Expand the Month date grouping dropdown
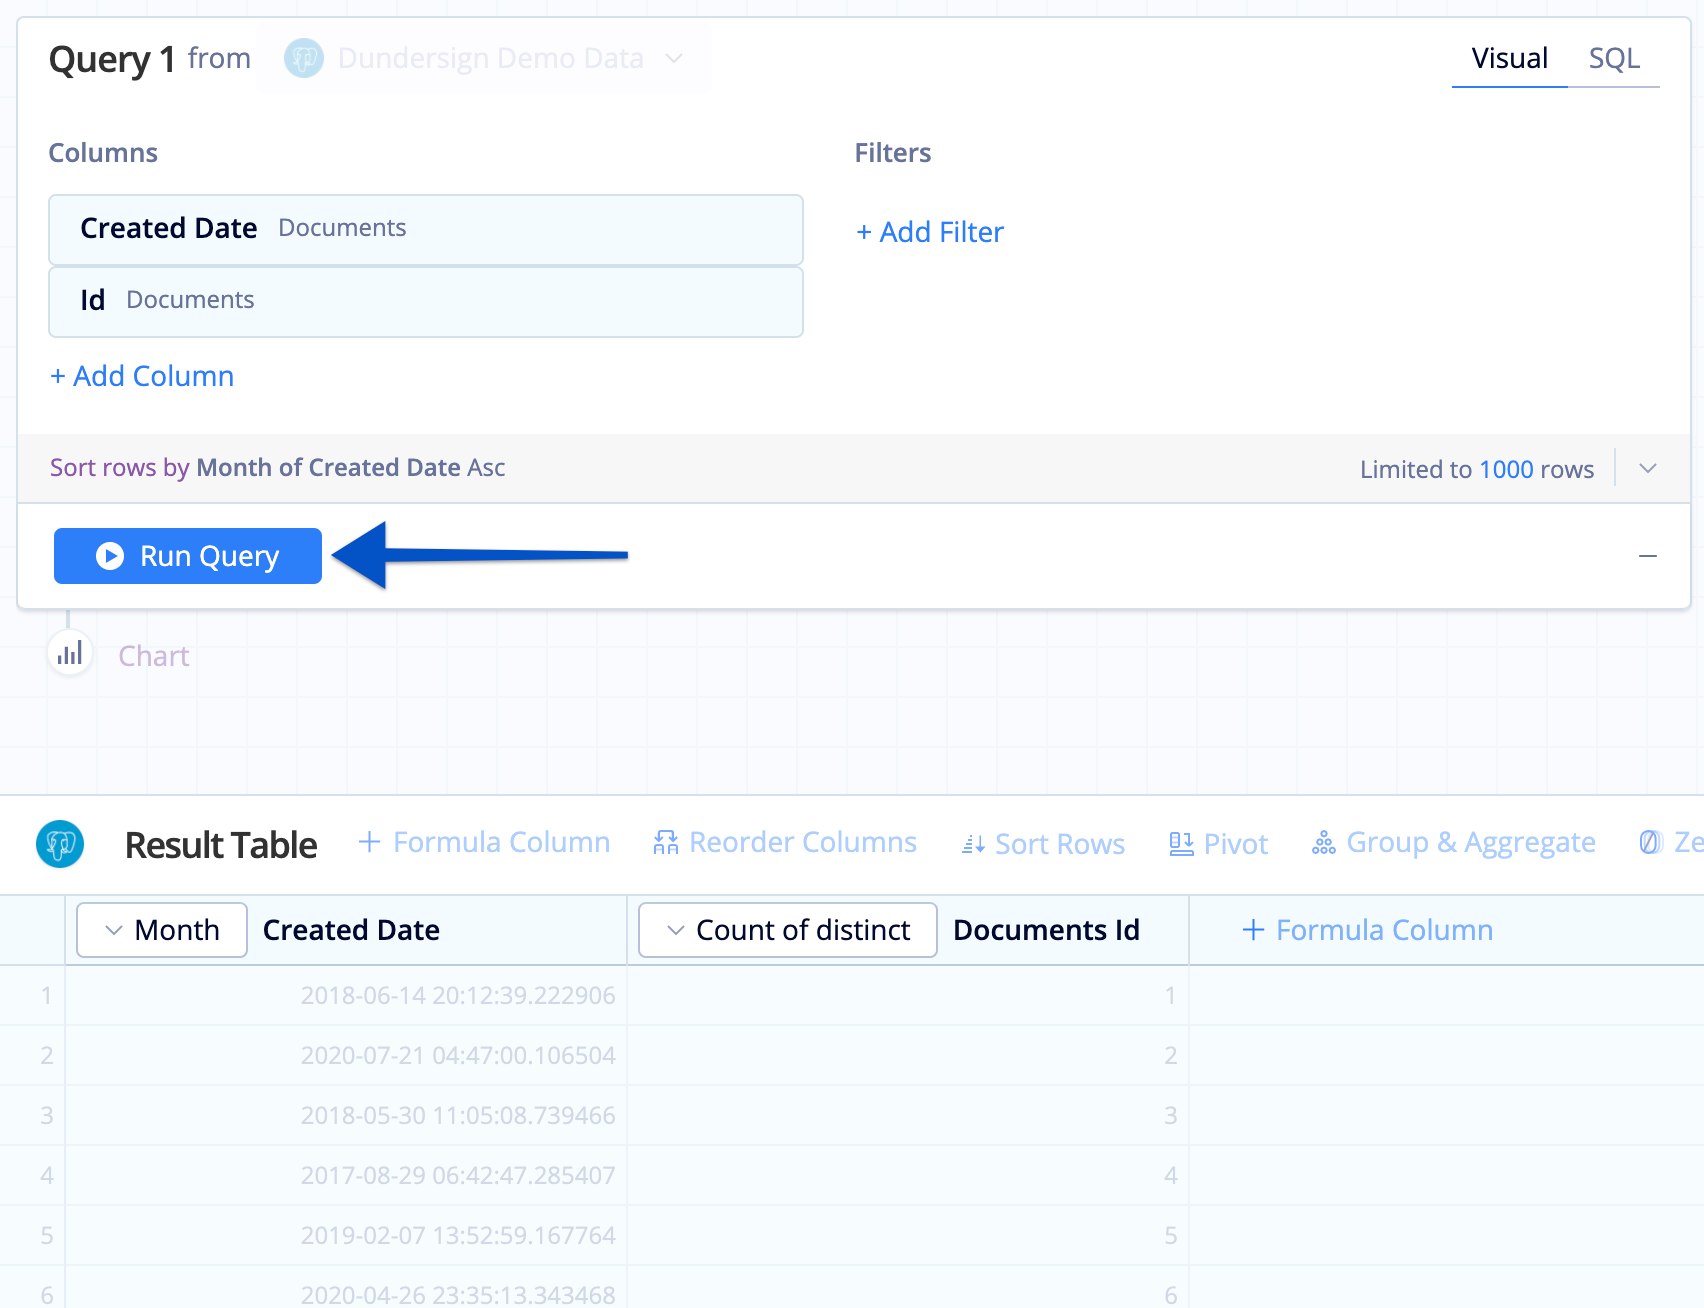Viewport: 1704px width, 1308px height. pos(161,930)
